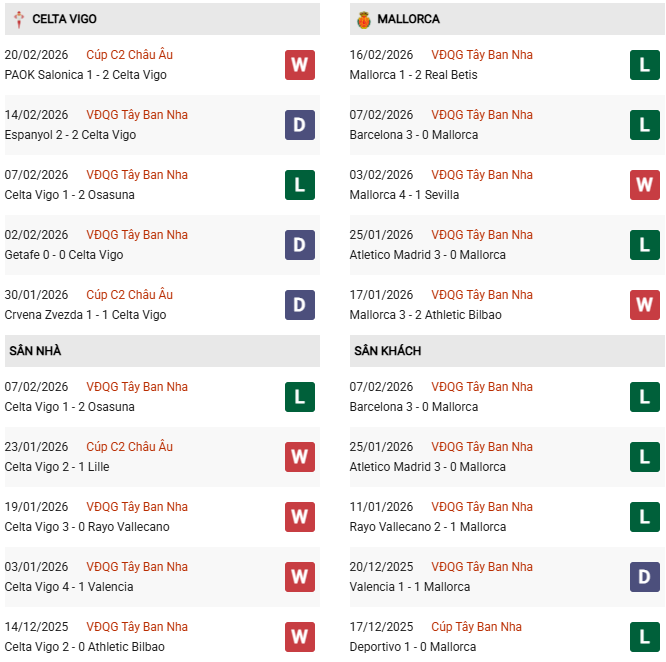Click the Celta Vigo 4 - 1 Valencia result

coord(69,587)
